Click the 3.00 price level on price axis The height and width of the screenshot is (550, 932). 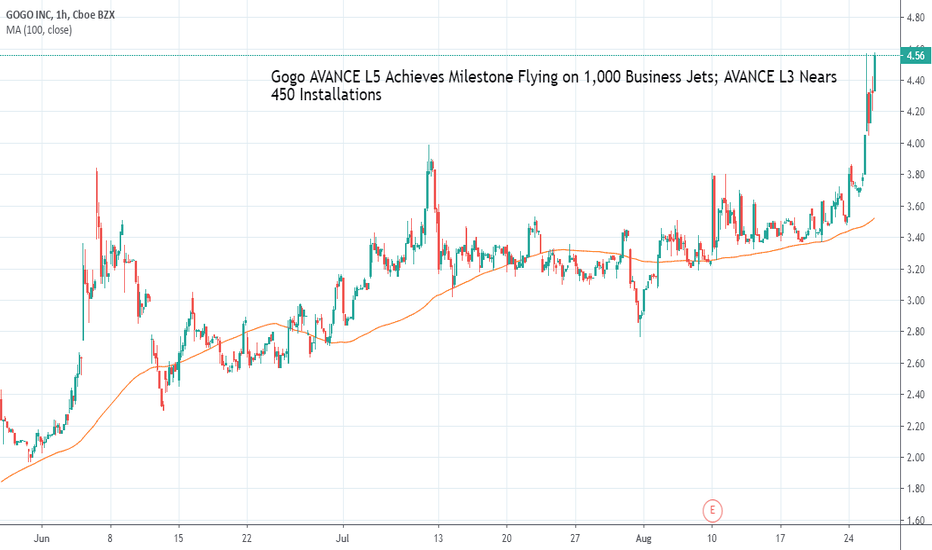point(915,300)
